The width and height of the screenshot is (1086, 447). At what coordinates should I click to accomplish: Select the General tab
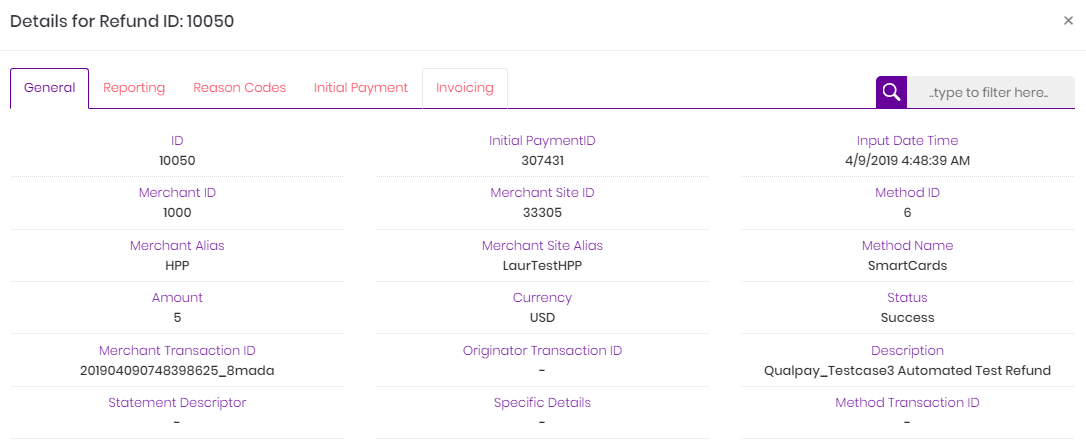(x=49, y=88)
